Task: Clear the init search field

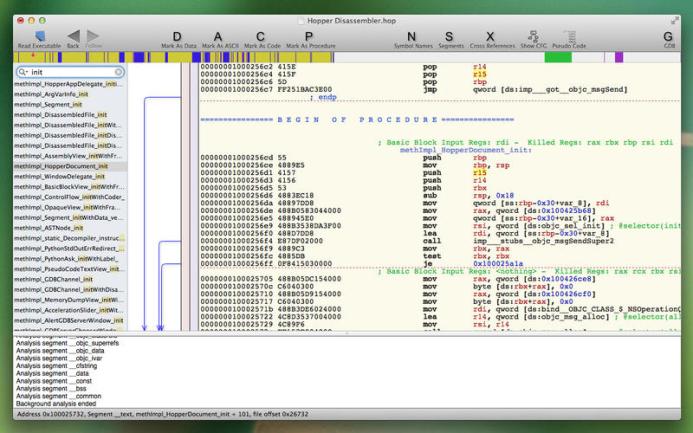Action: [118, 72]
